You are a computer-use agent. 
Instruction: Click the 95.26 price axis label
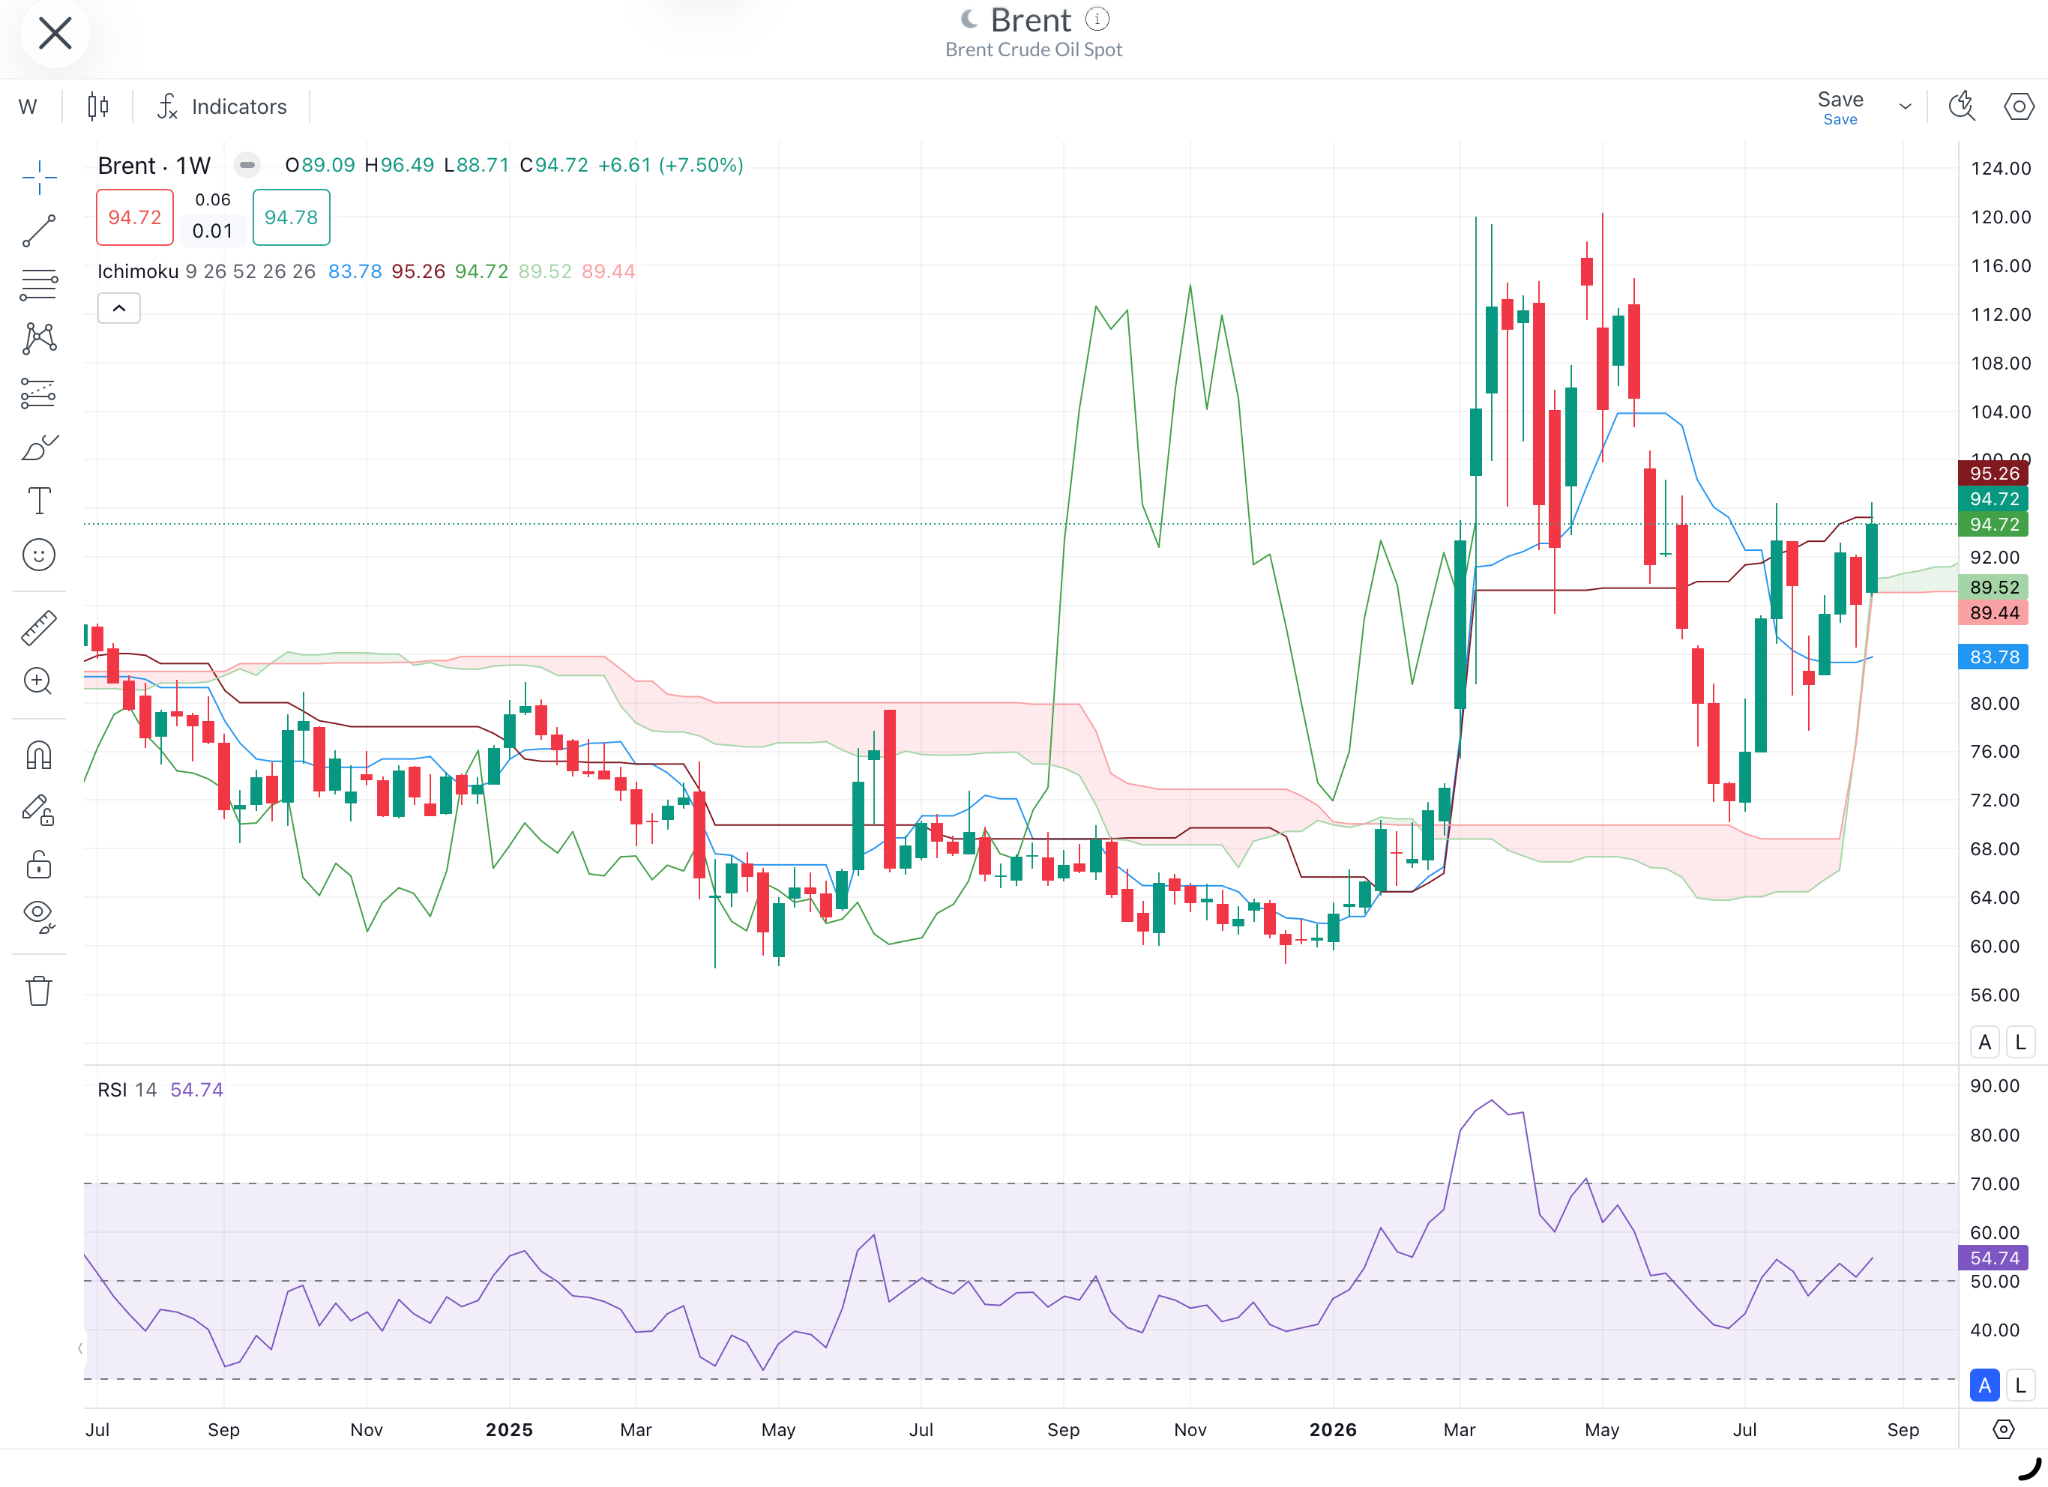tap(1993, 473)
